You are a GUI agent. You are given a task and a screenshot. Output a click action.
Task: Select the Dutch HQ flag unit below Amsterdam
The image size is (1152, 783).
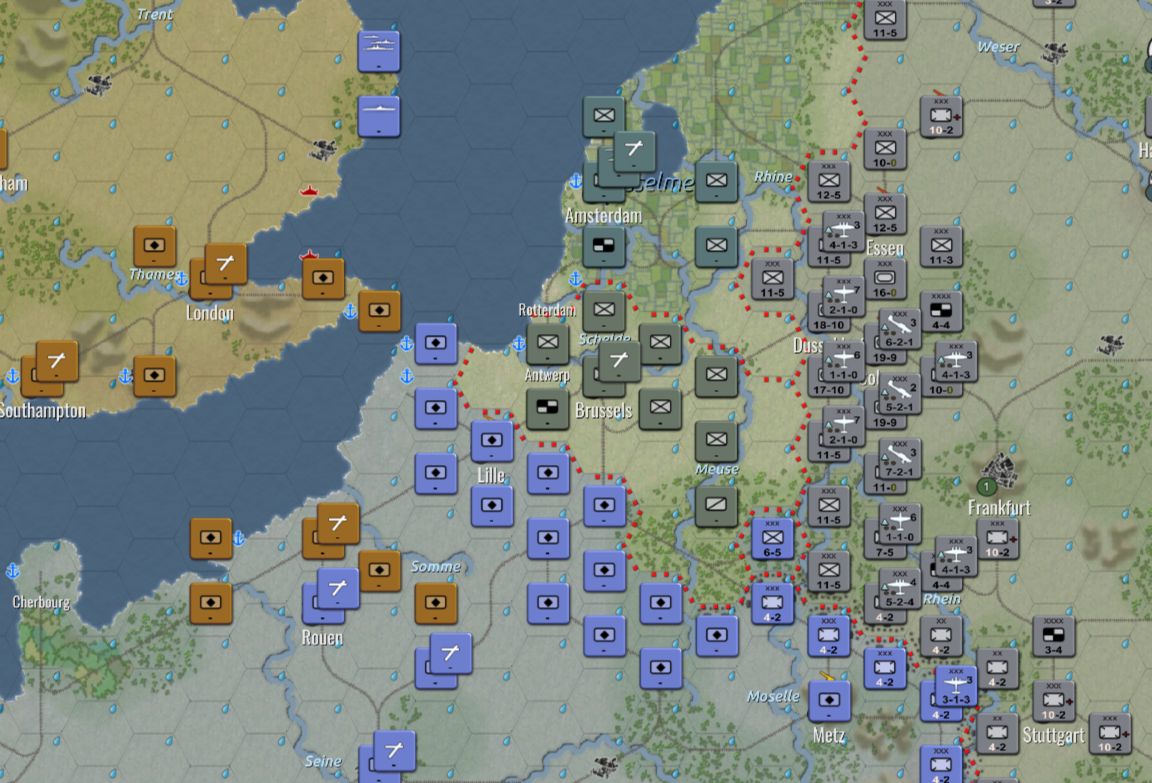[604, 247]
